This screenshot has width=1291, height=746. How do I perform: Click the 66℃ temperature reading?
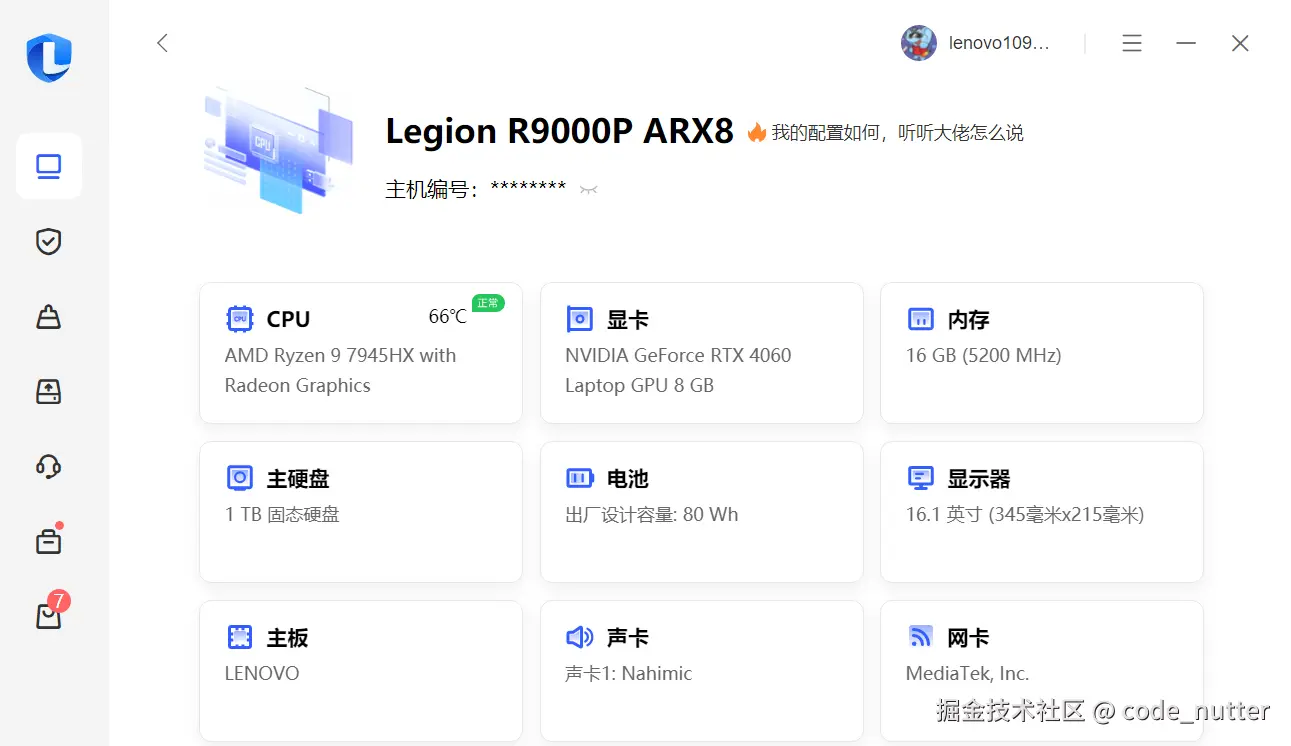[447, 316]
